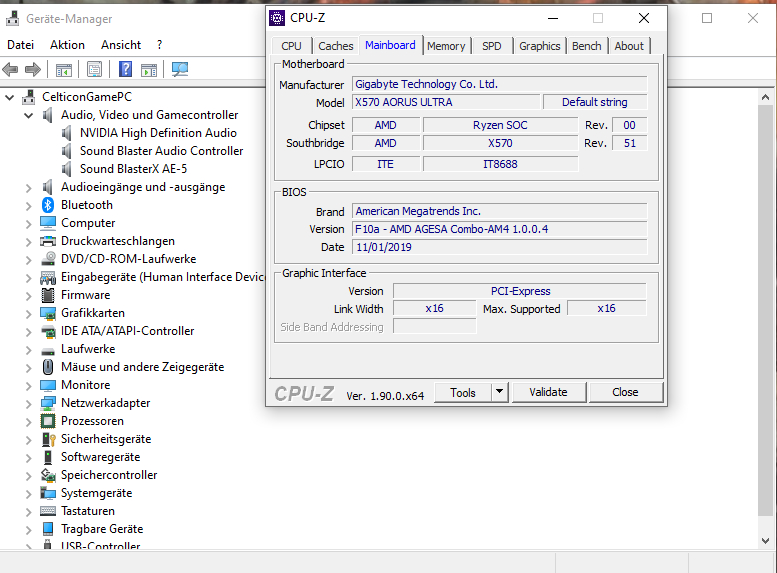
Task: Click the IT8688 LPCIO value
Action: click(x=500, y=164)
